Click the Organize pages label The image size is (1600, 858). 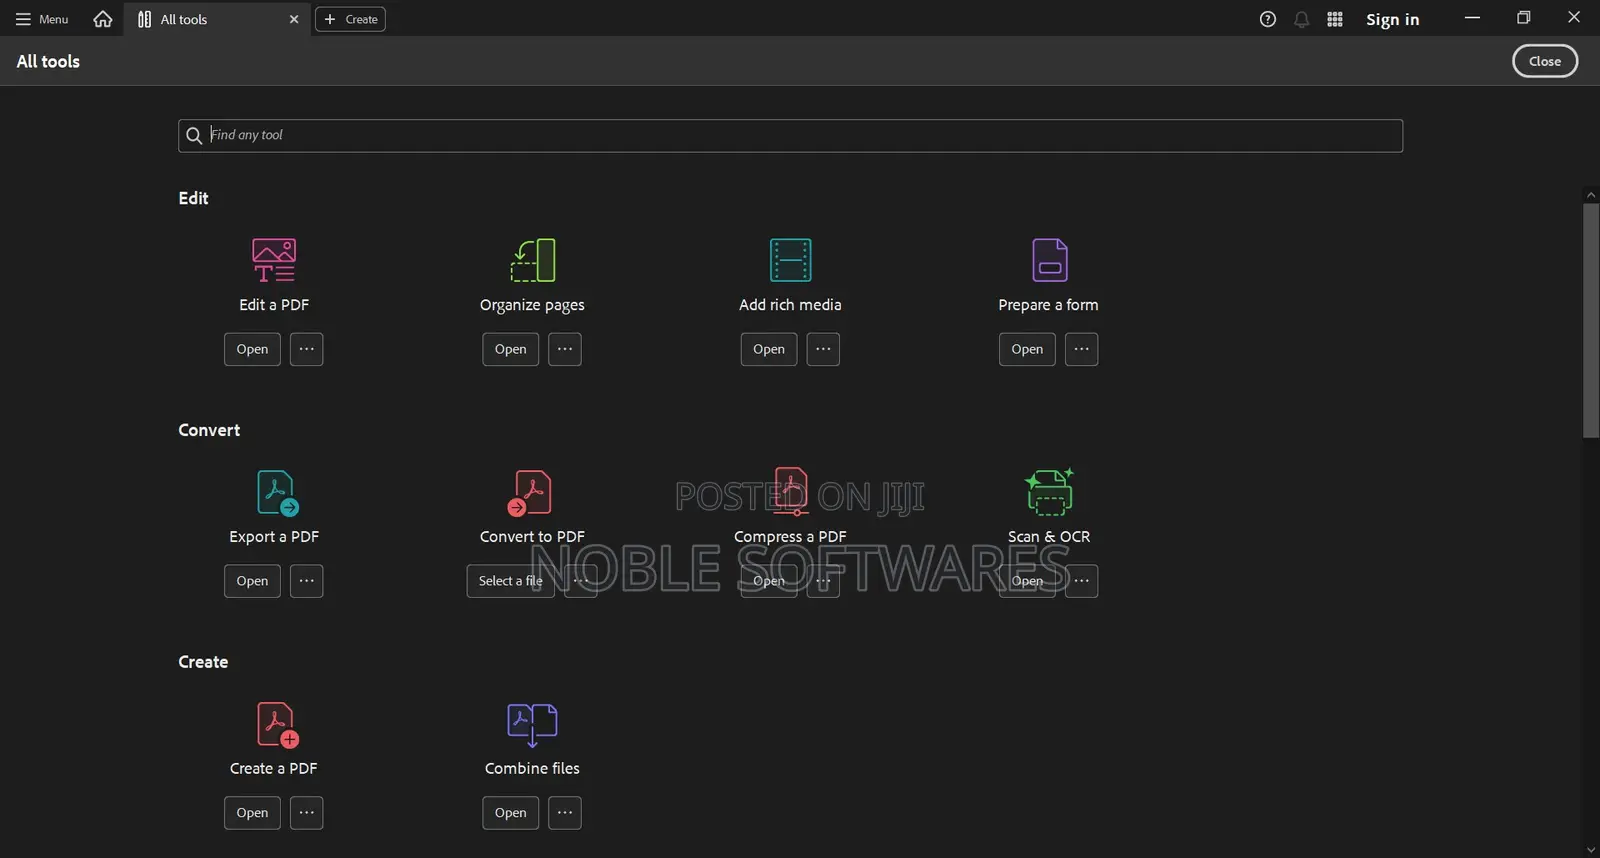[x=532, y=305]
